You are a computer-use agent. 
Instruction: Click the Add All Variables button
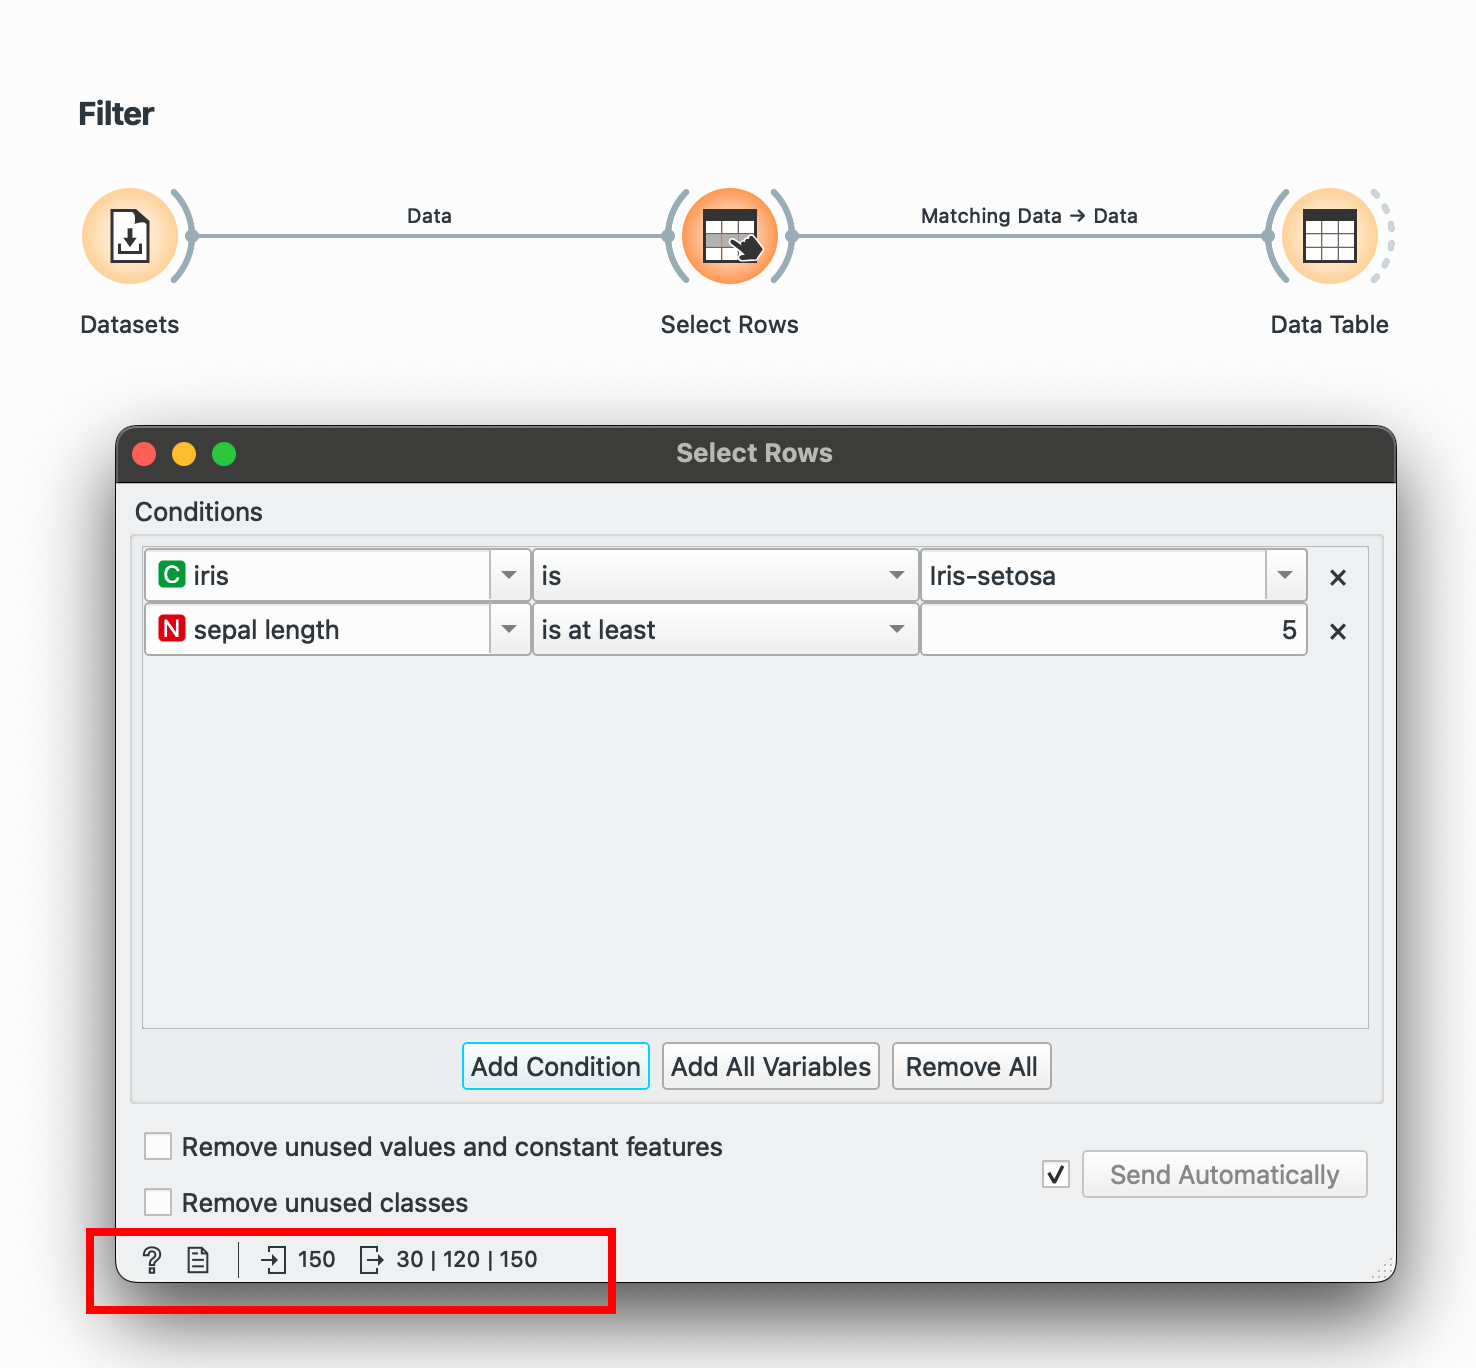tap(771, 1066)
